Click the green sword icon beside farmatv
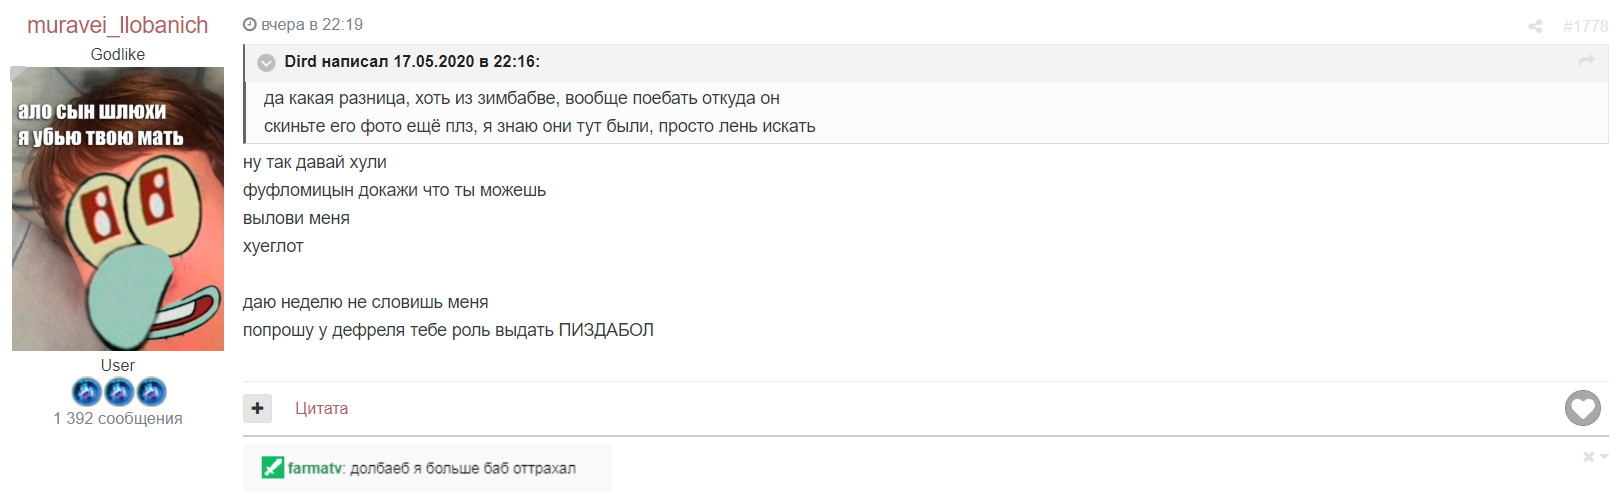 point(273,467)
